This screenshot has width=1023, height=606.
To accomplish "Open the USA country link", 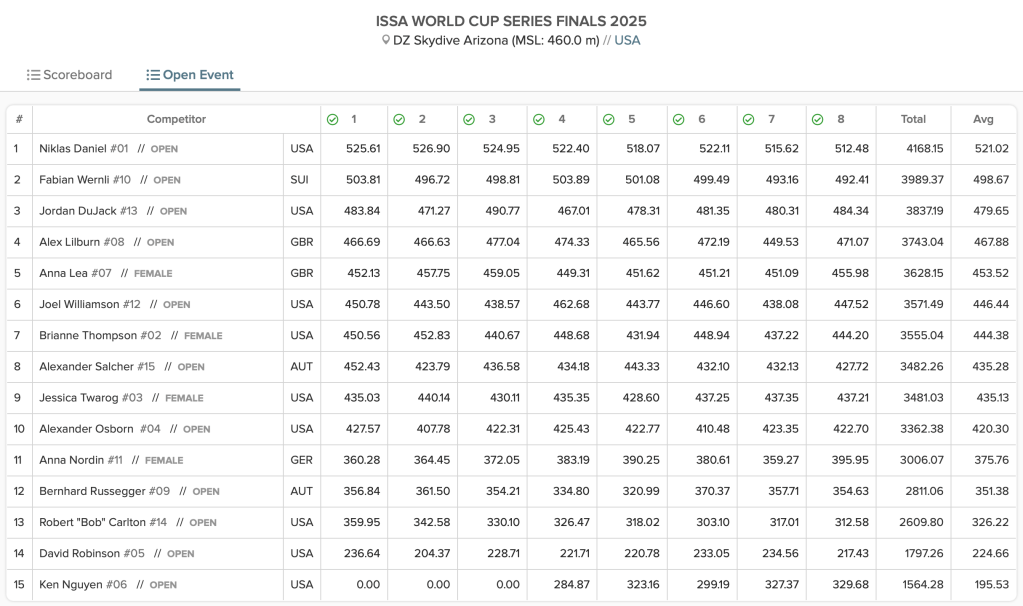I will [627, 41].
